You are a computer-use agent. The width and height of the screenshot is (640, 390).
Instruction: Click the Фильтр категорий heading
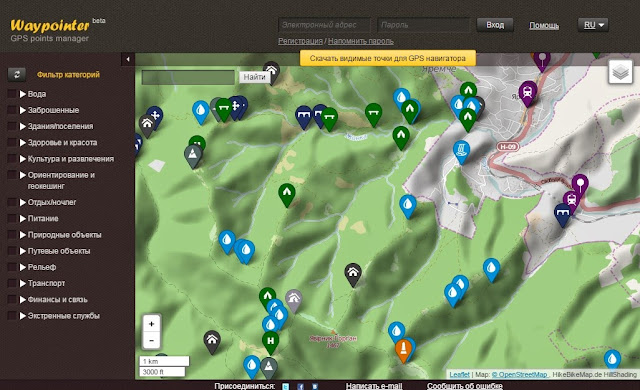(x=68, y=75)
